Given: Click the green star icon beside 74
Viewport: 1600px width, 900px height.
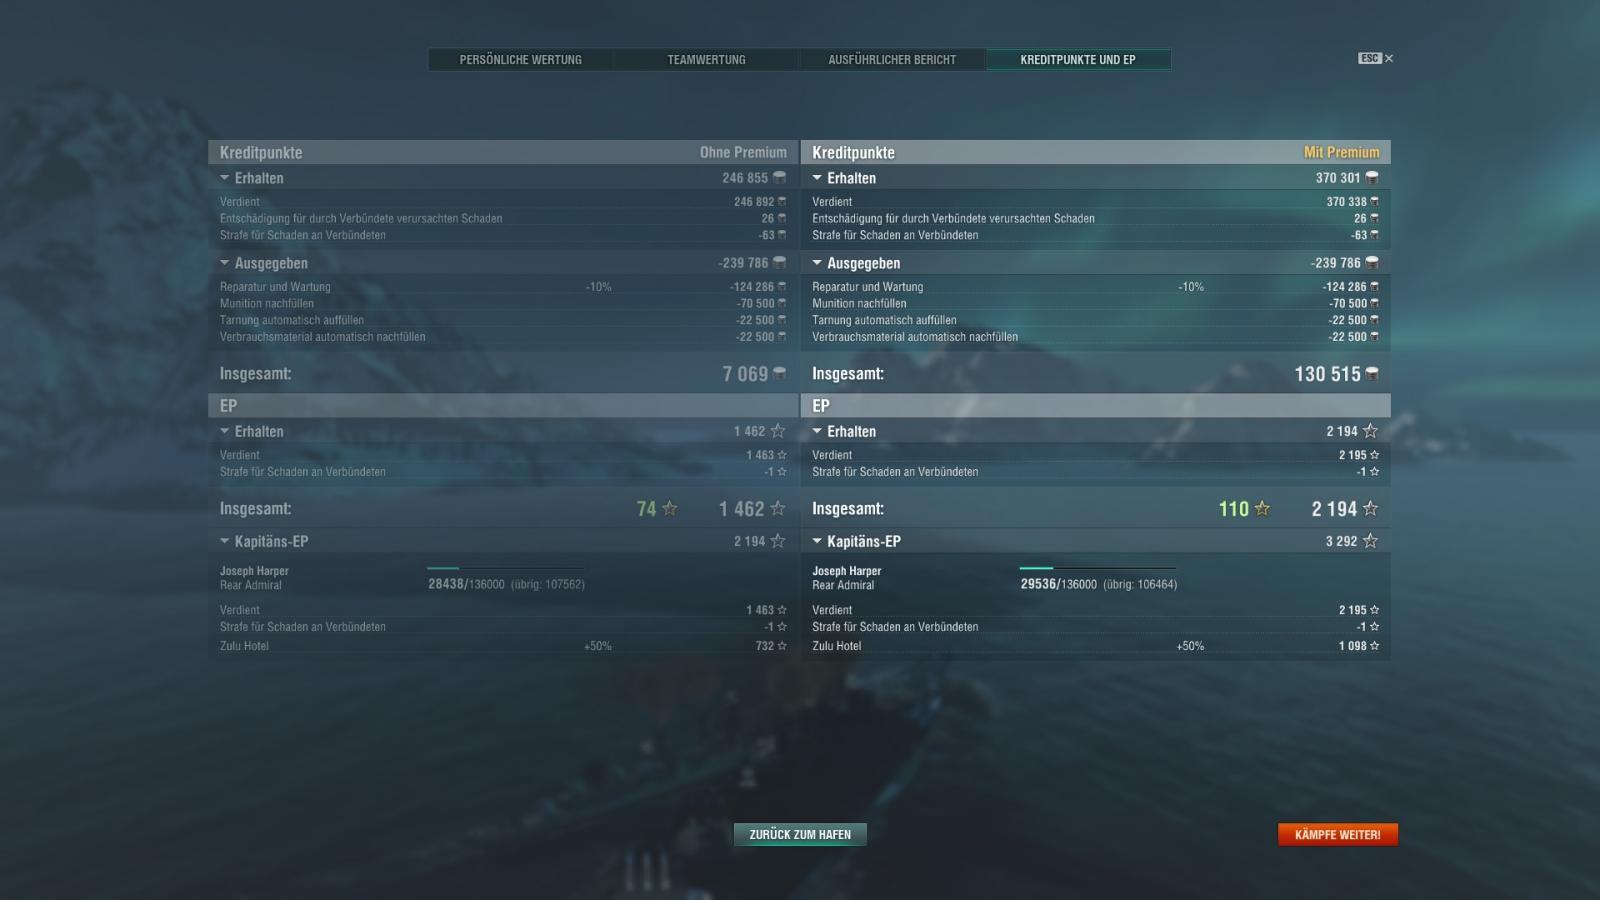Looking at the screenshot, I should 669,508.
